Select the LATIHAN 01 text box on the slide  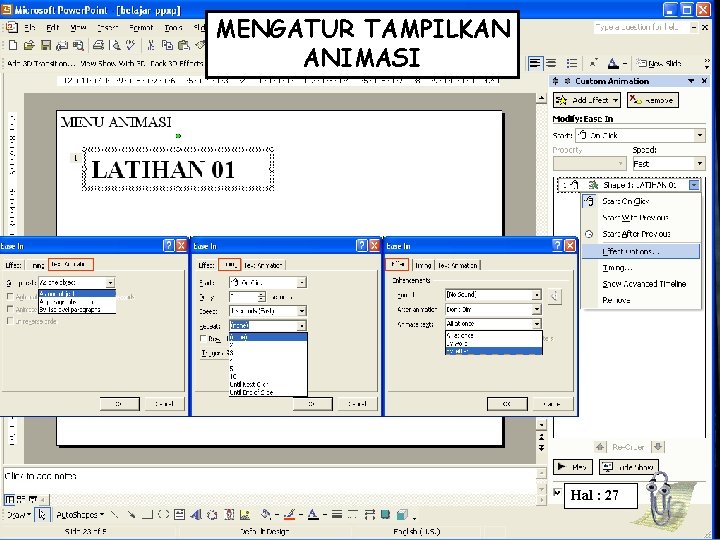(178, 169)
